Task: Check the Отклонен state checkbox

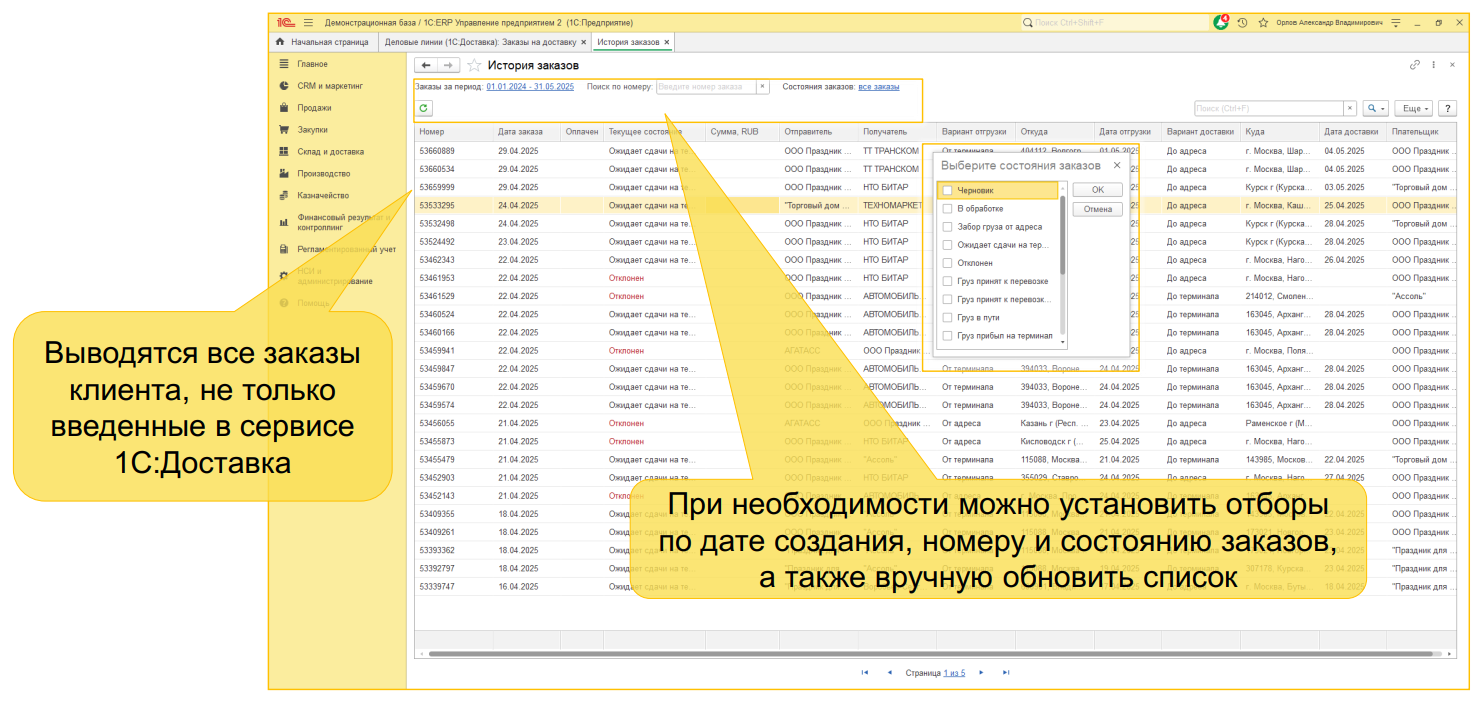Action: coord(947,263)
